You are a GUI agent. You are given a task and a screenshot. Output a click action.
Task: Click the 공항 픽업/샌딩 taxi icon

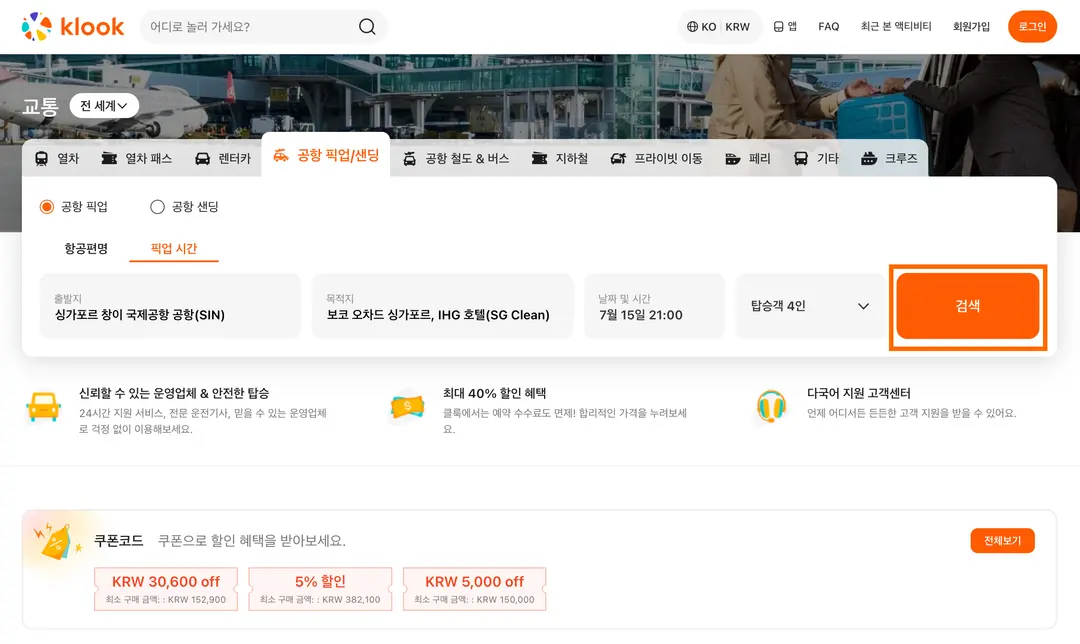(280, 155)
